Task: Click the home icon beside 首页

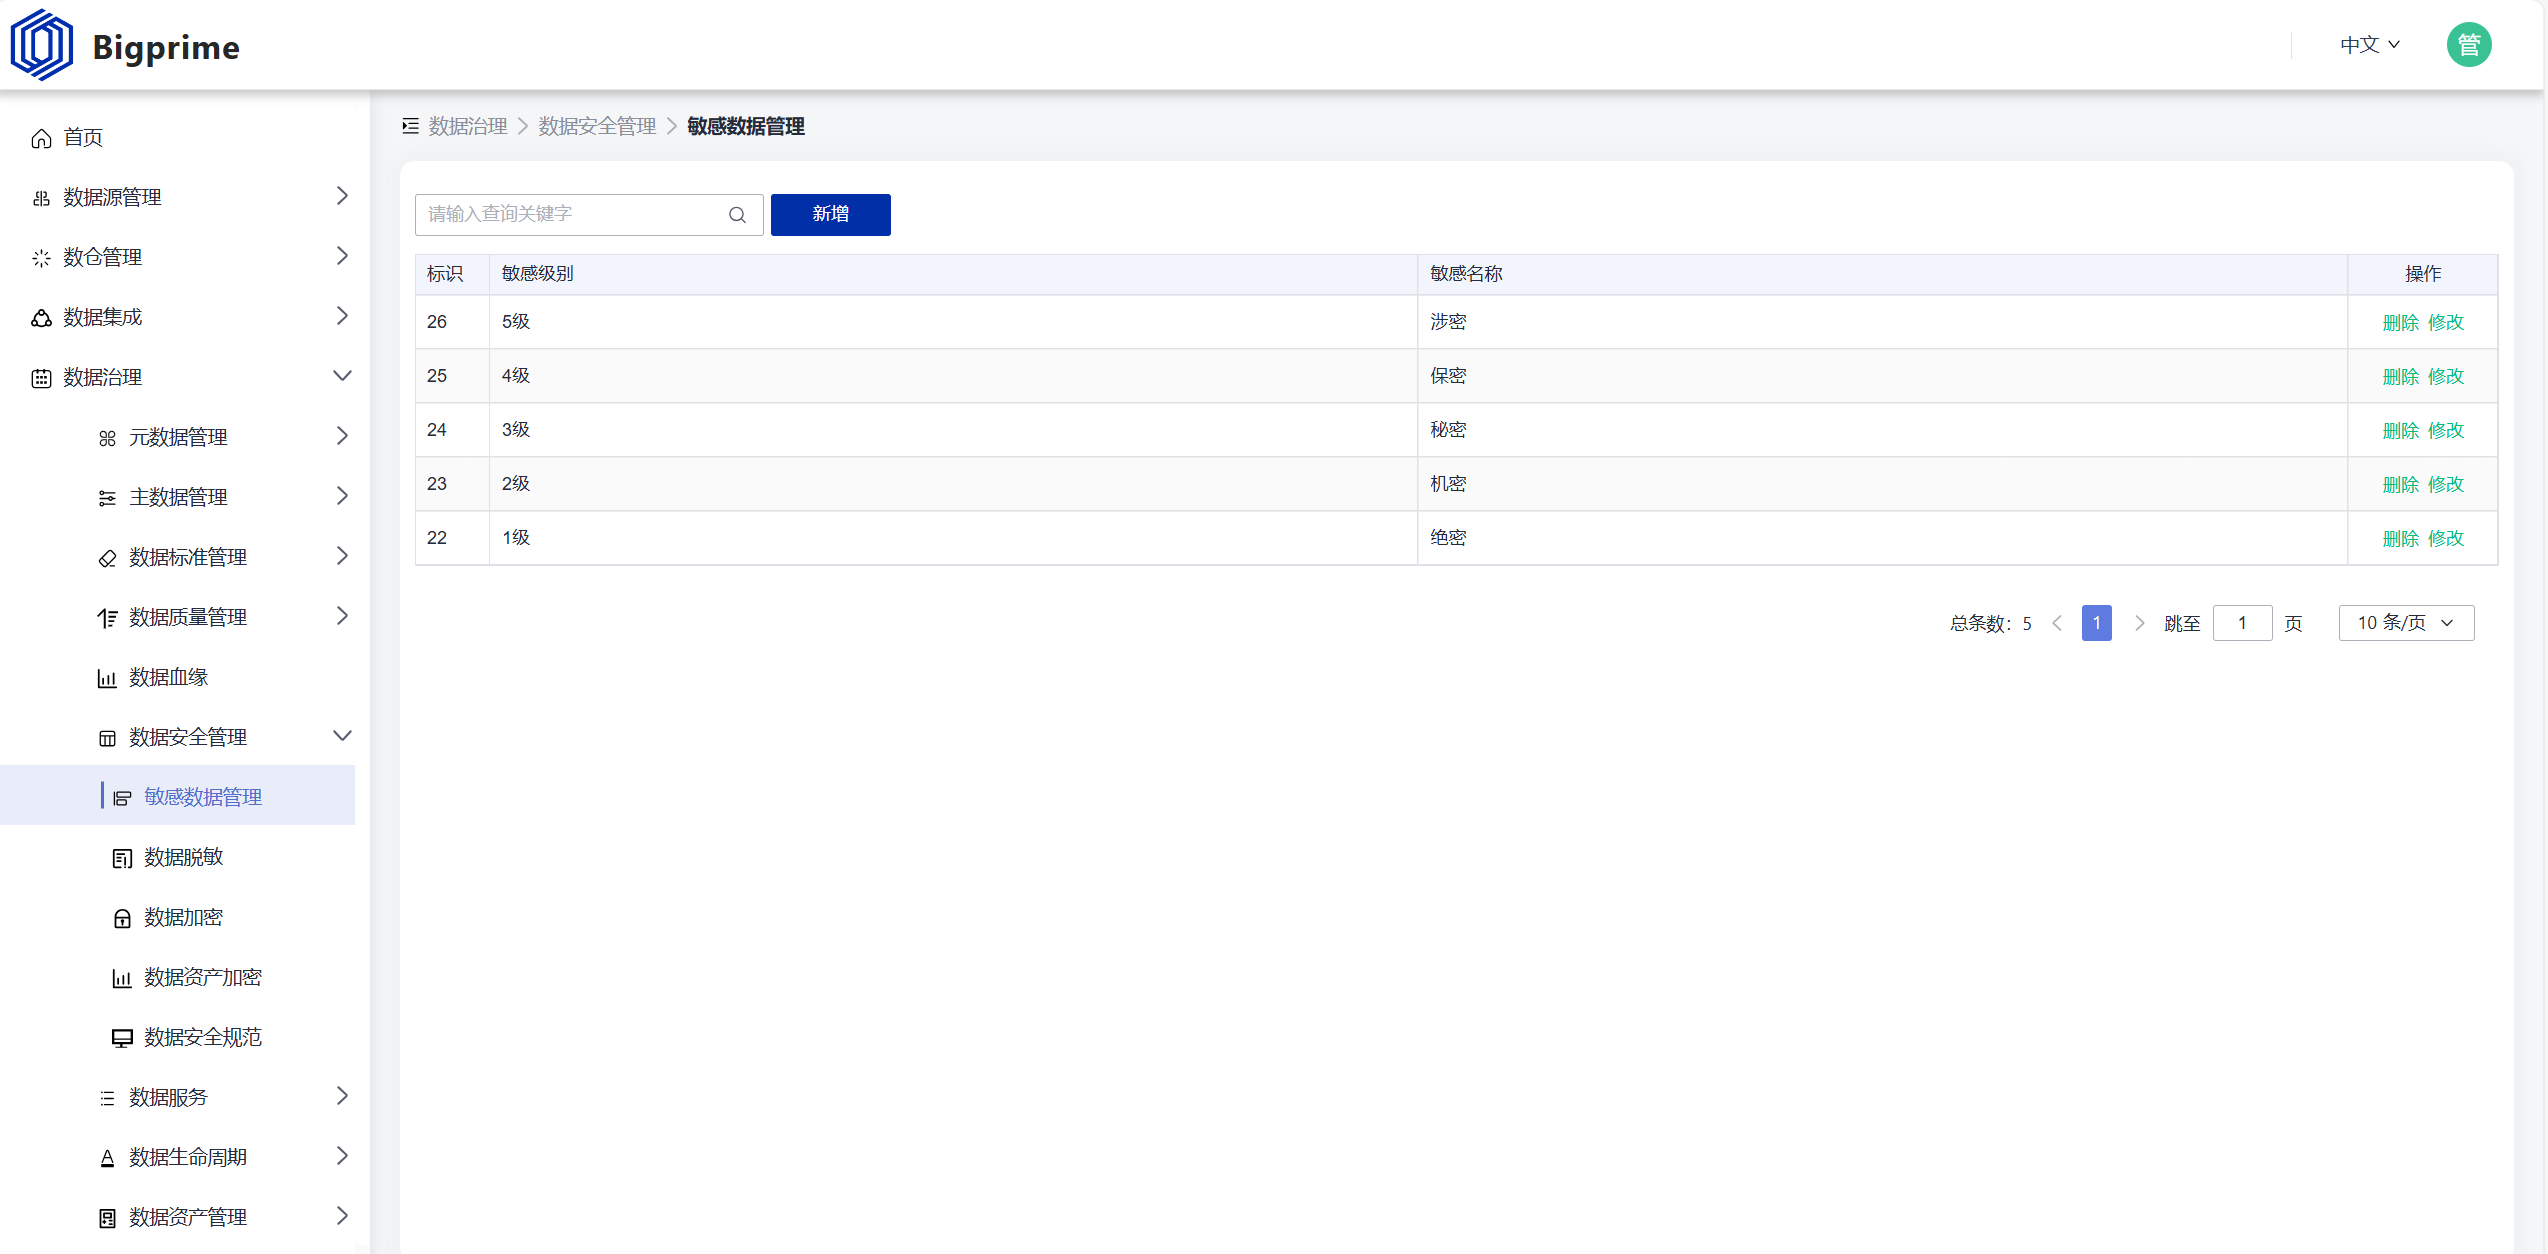Action: 41,138
